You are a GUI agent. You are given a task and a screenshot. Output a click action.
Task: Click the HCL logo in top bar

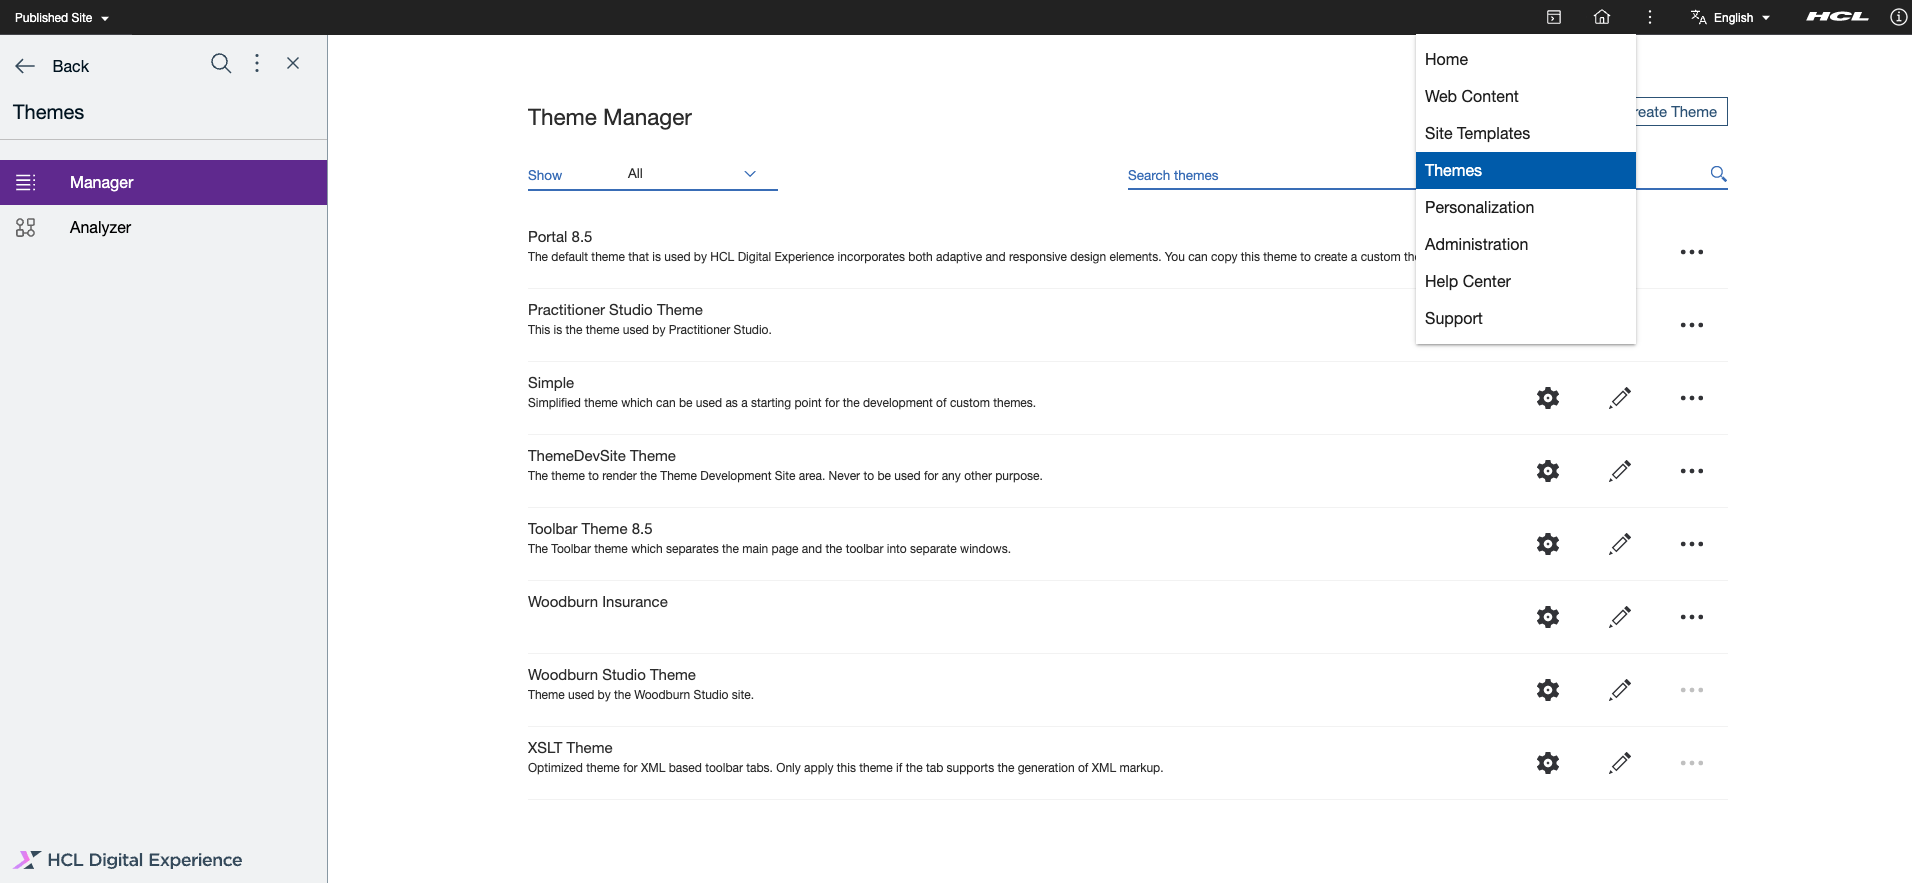[x=1838, y=17]
